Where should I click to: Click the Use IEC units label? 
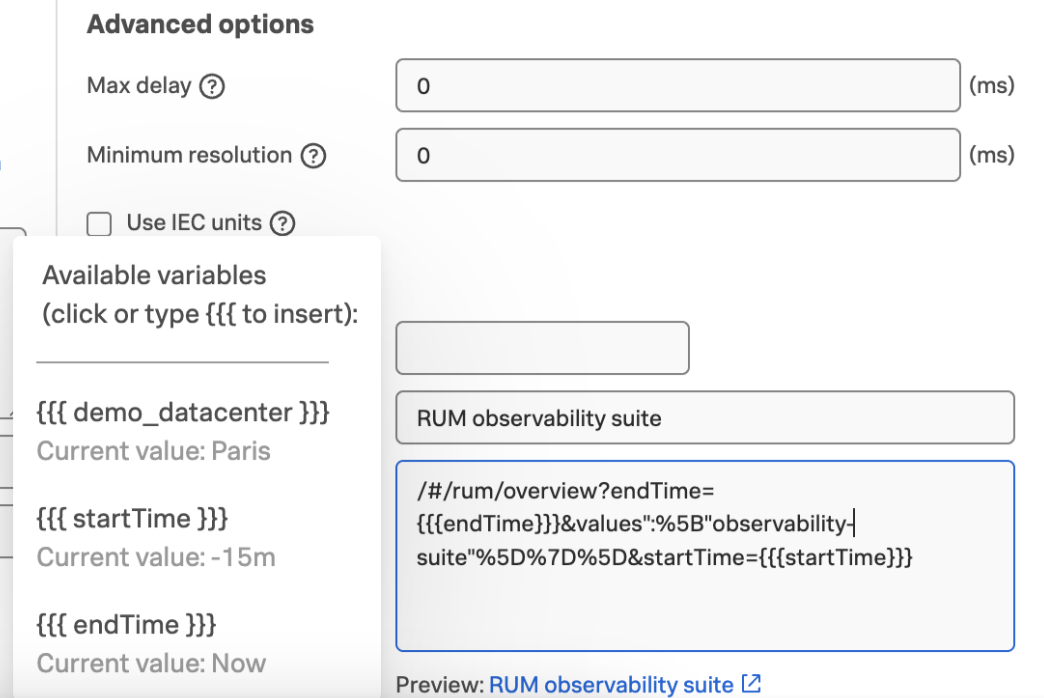(x=194, y=222)
